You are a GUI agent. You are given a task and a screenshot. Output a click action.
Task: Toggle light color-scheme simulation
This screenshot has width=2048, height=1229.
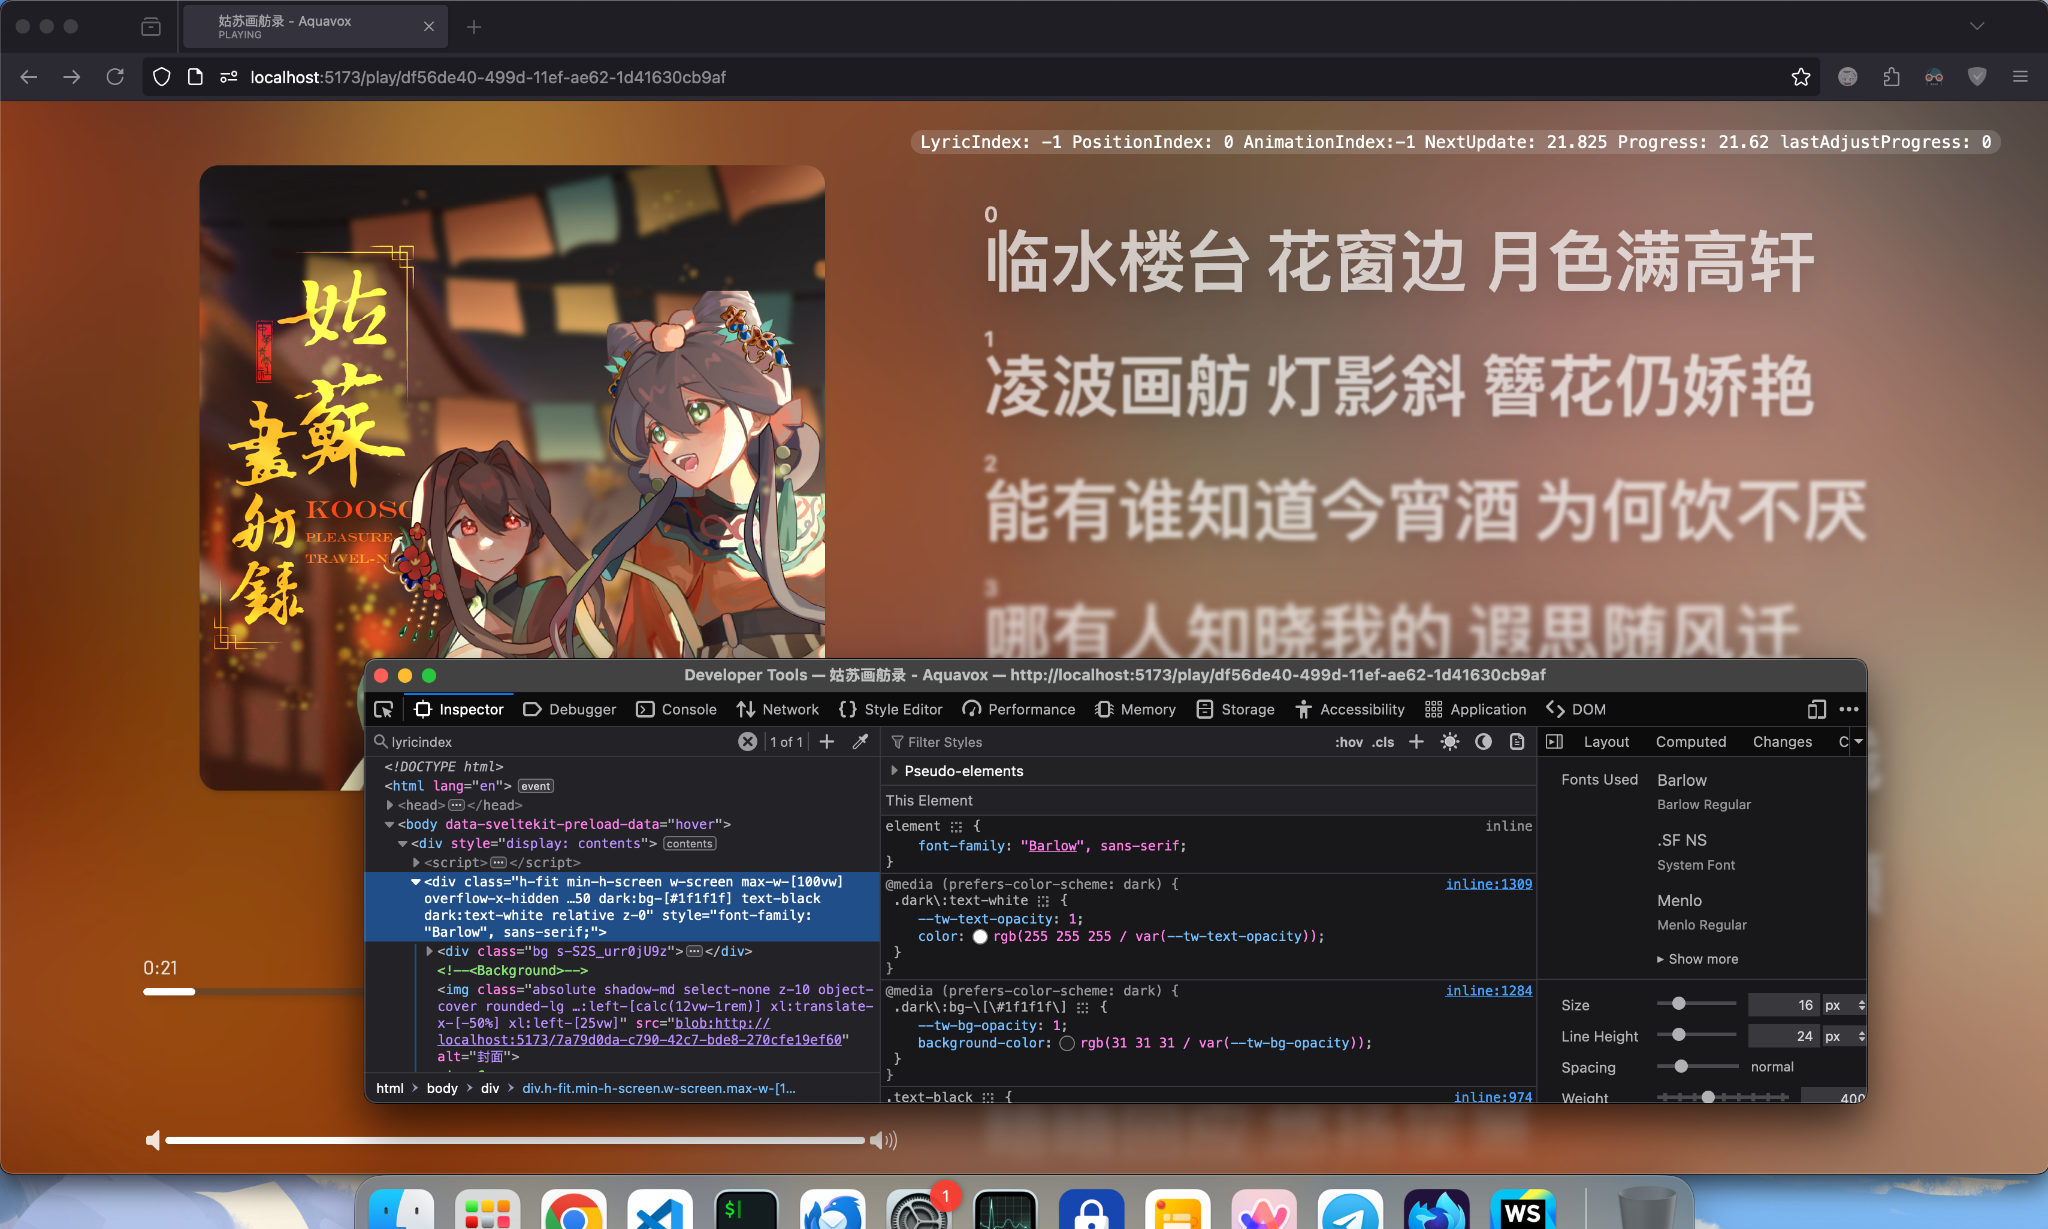point(1449,741)
